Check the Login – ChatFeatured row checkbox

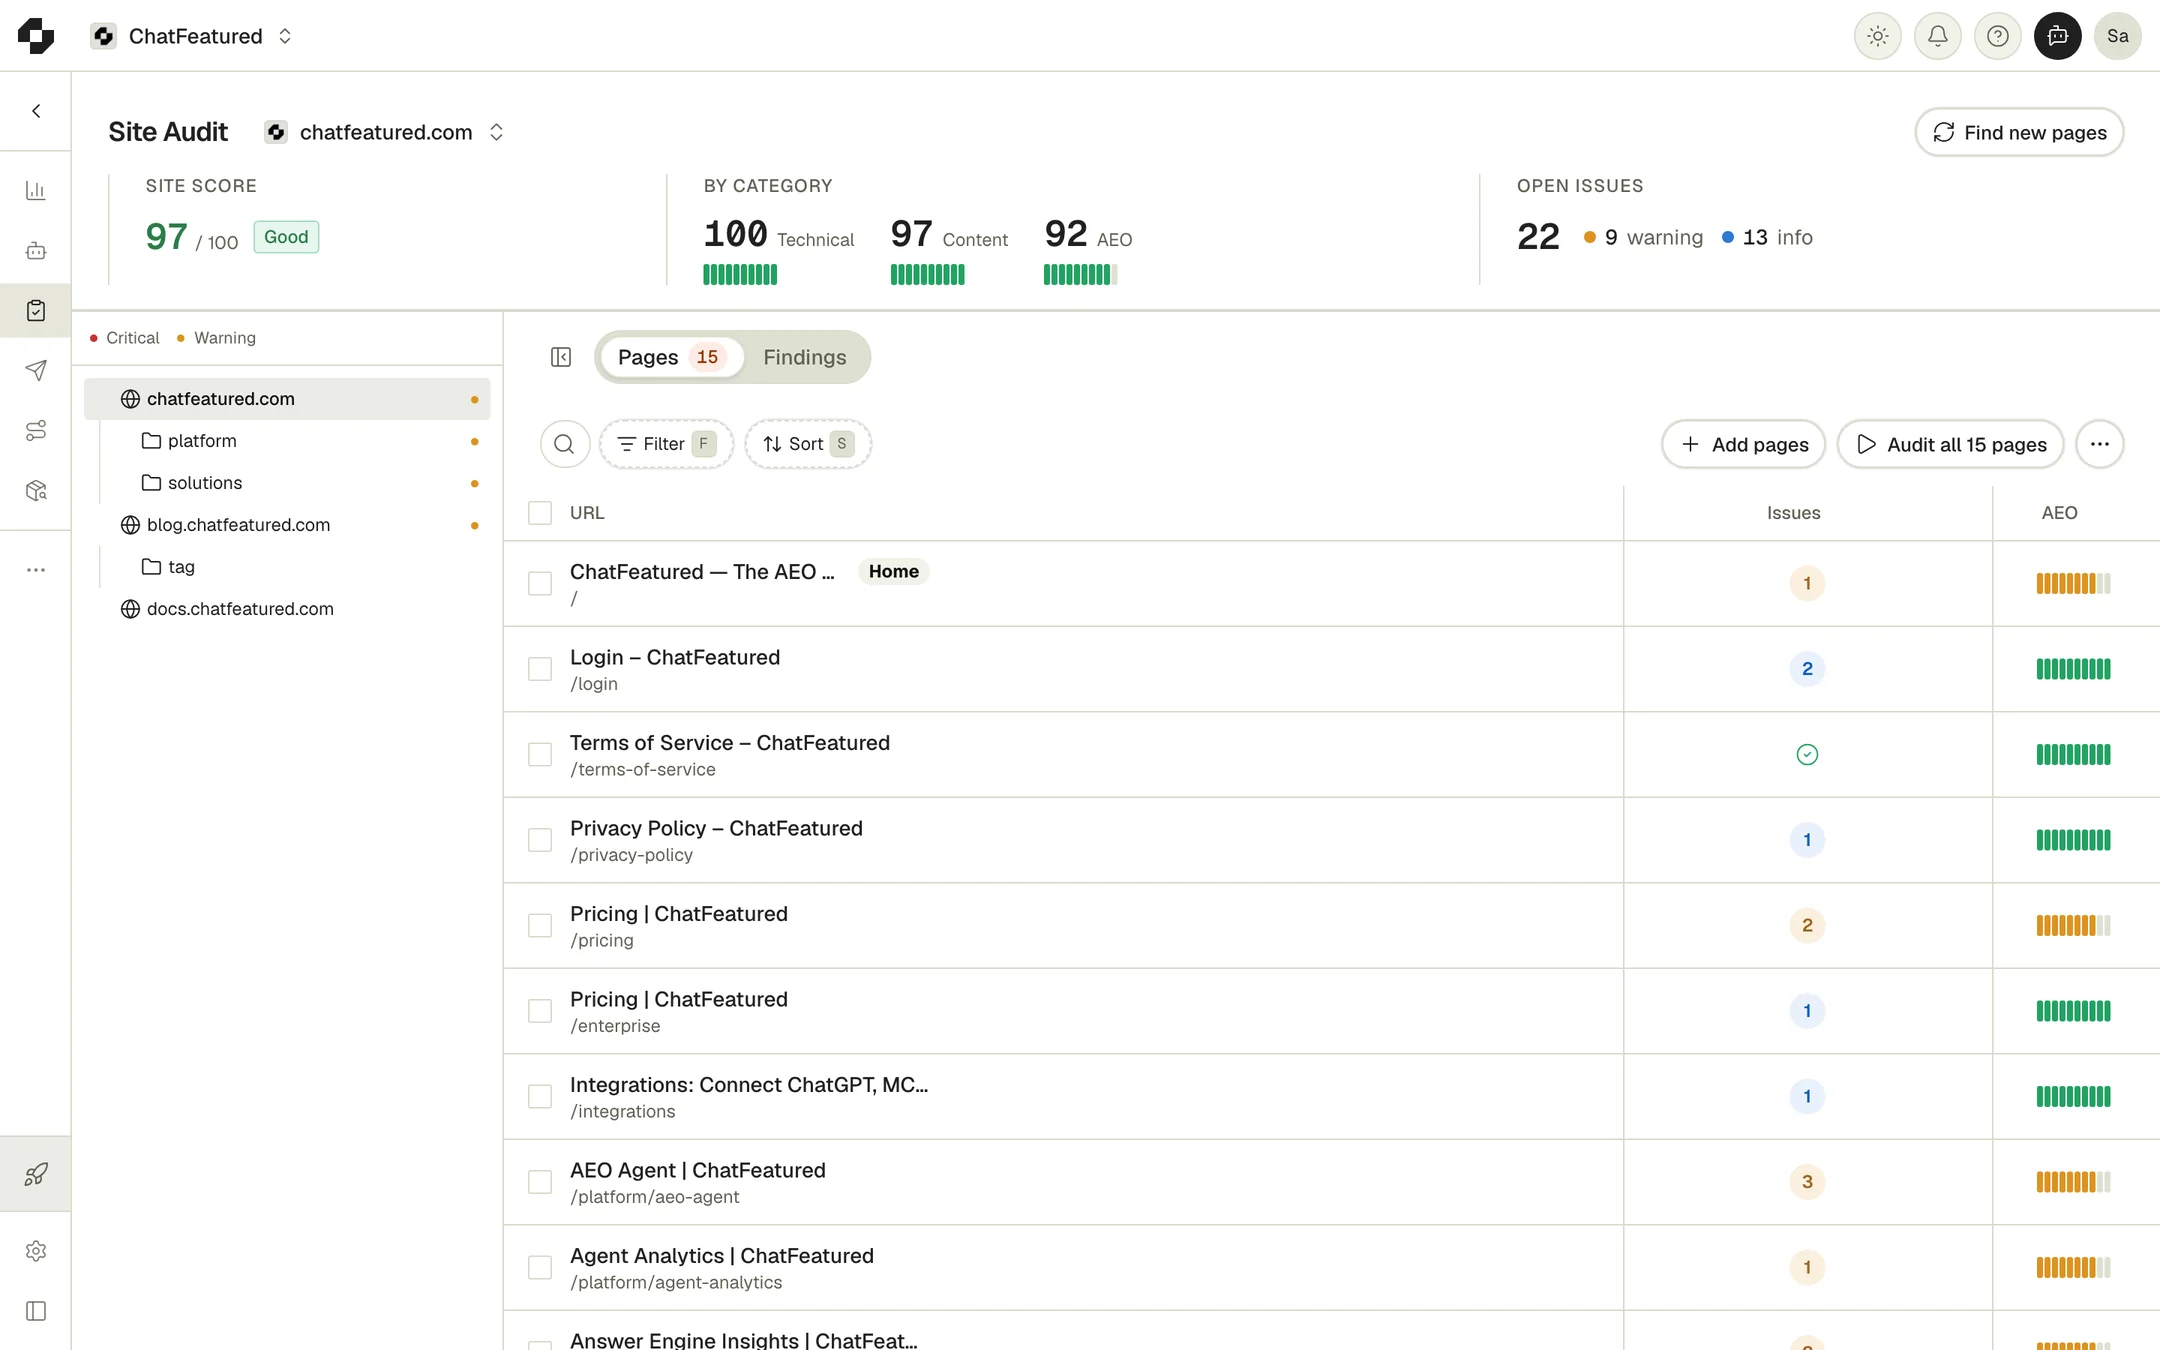(540, 669)
